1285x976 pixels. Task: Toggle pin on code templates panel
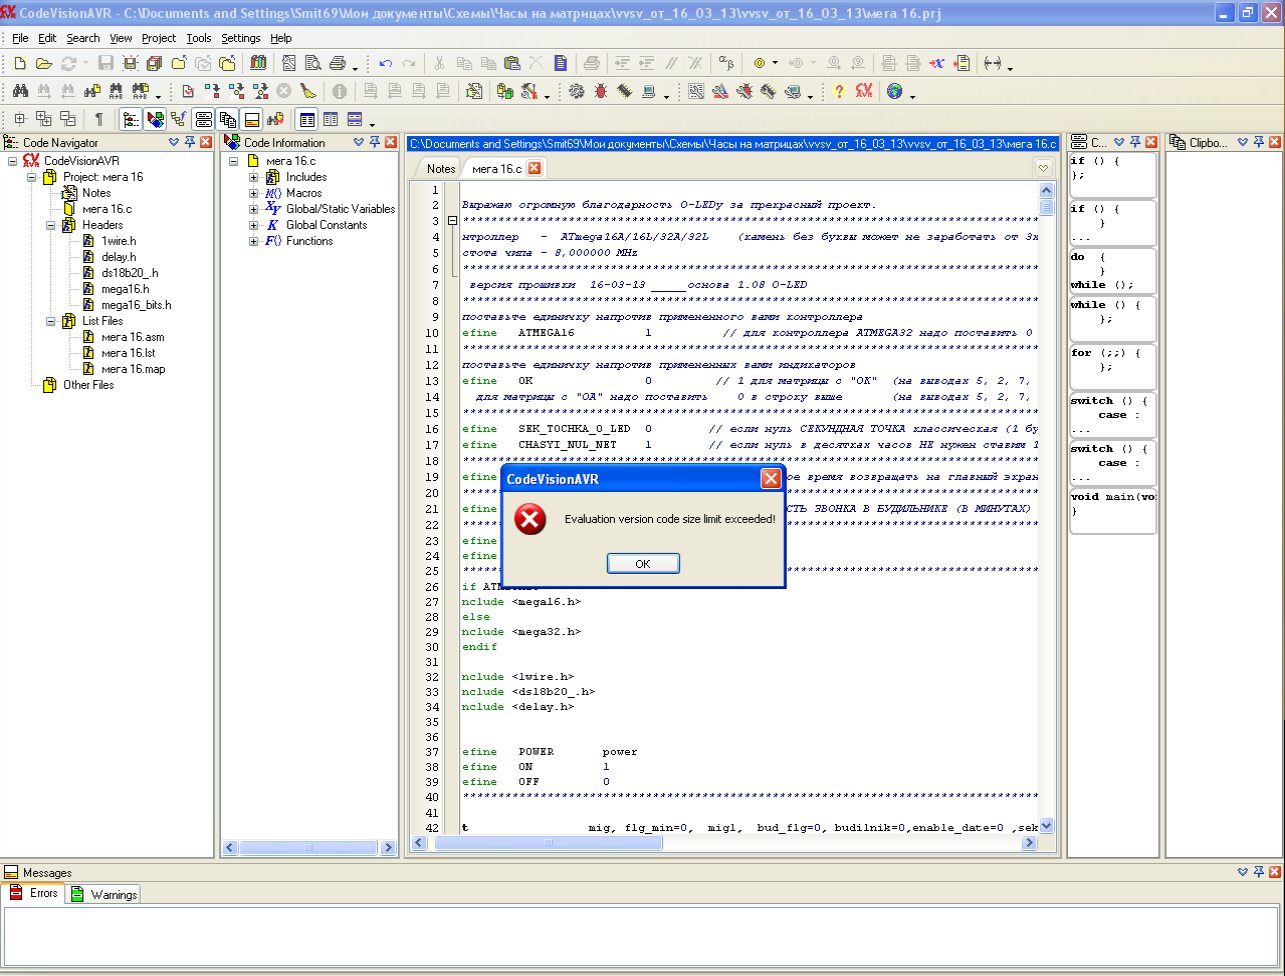click(x=1135, y=142)
